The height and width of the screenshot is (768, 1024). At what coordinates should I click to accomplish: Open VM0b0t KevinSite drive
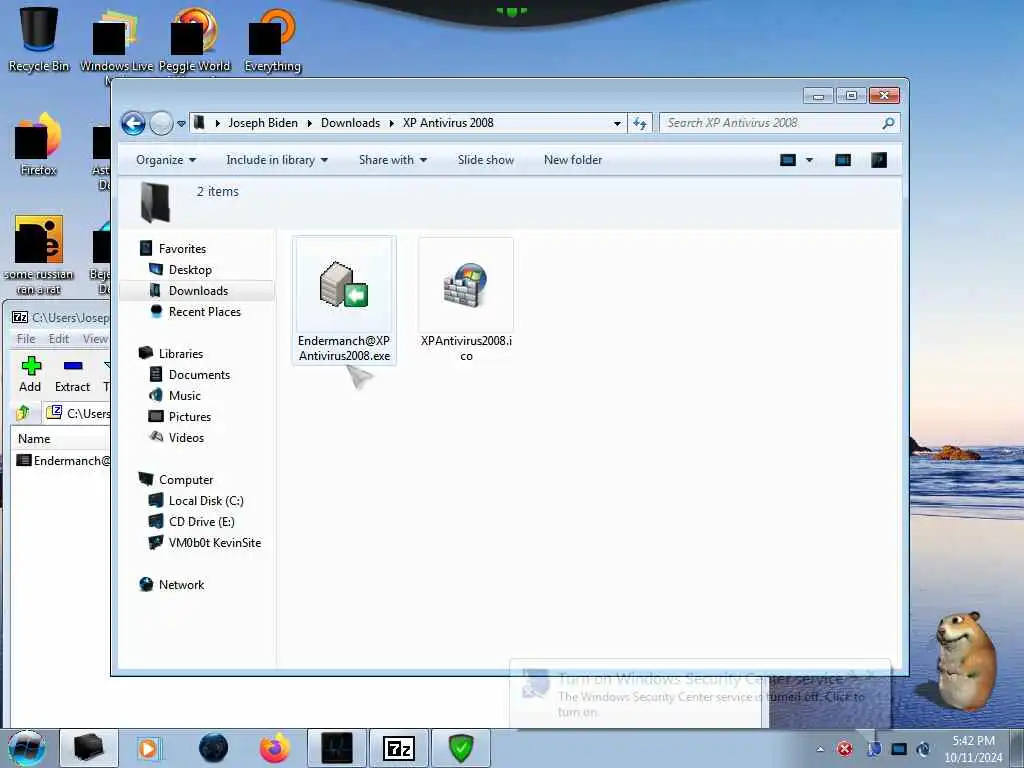[214, 543]
